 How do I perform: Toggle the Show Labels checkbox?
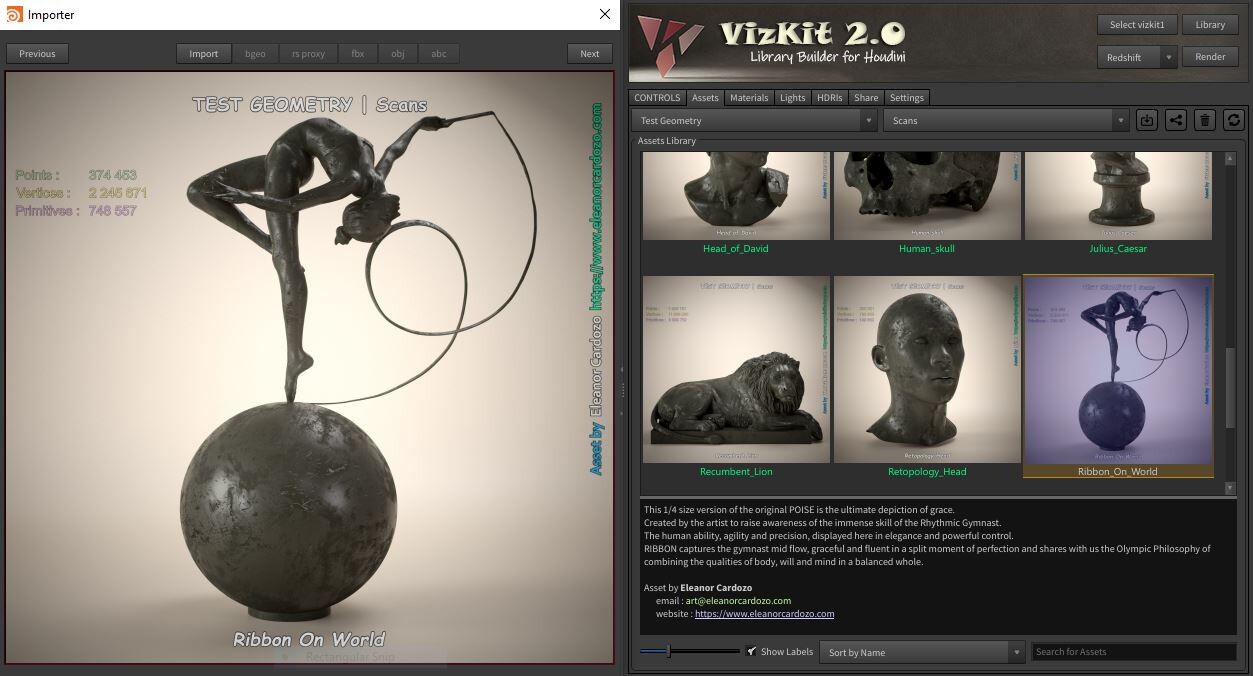(752, 652)
